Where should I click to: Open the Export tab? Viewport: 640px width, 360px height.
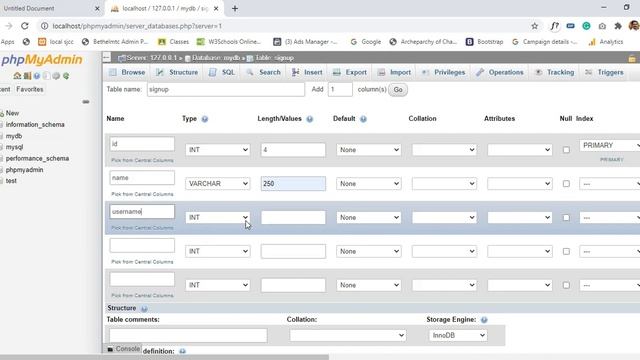tap(350, 72)
